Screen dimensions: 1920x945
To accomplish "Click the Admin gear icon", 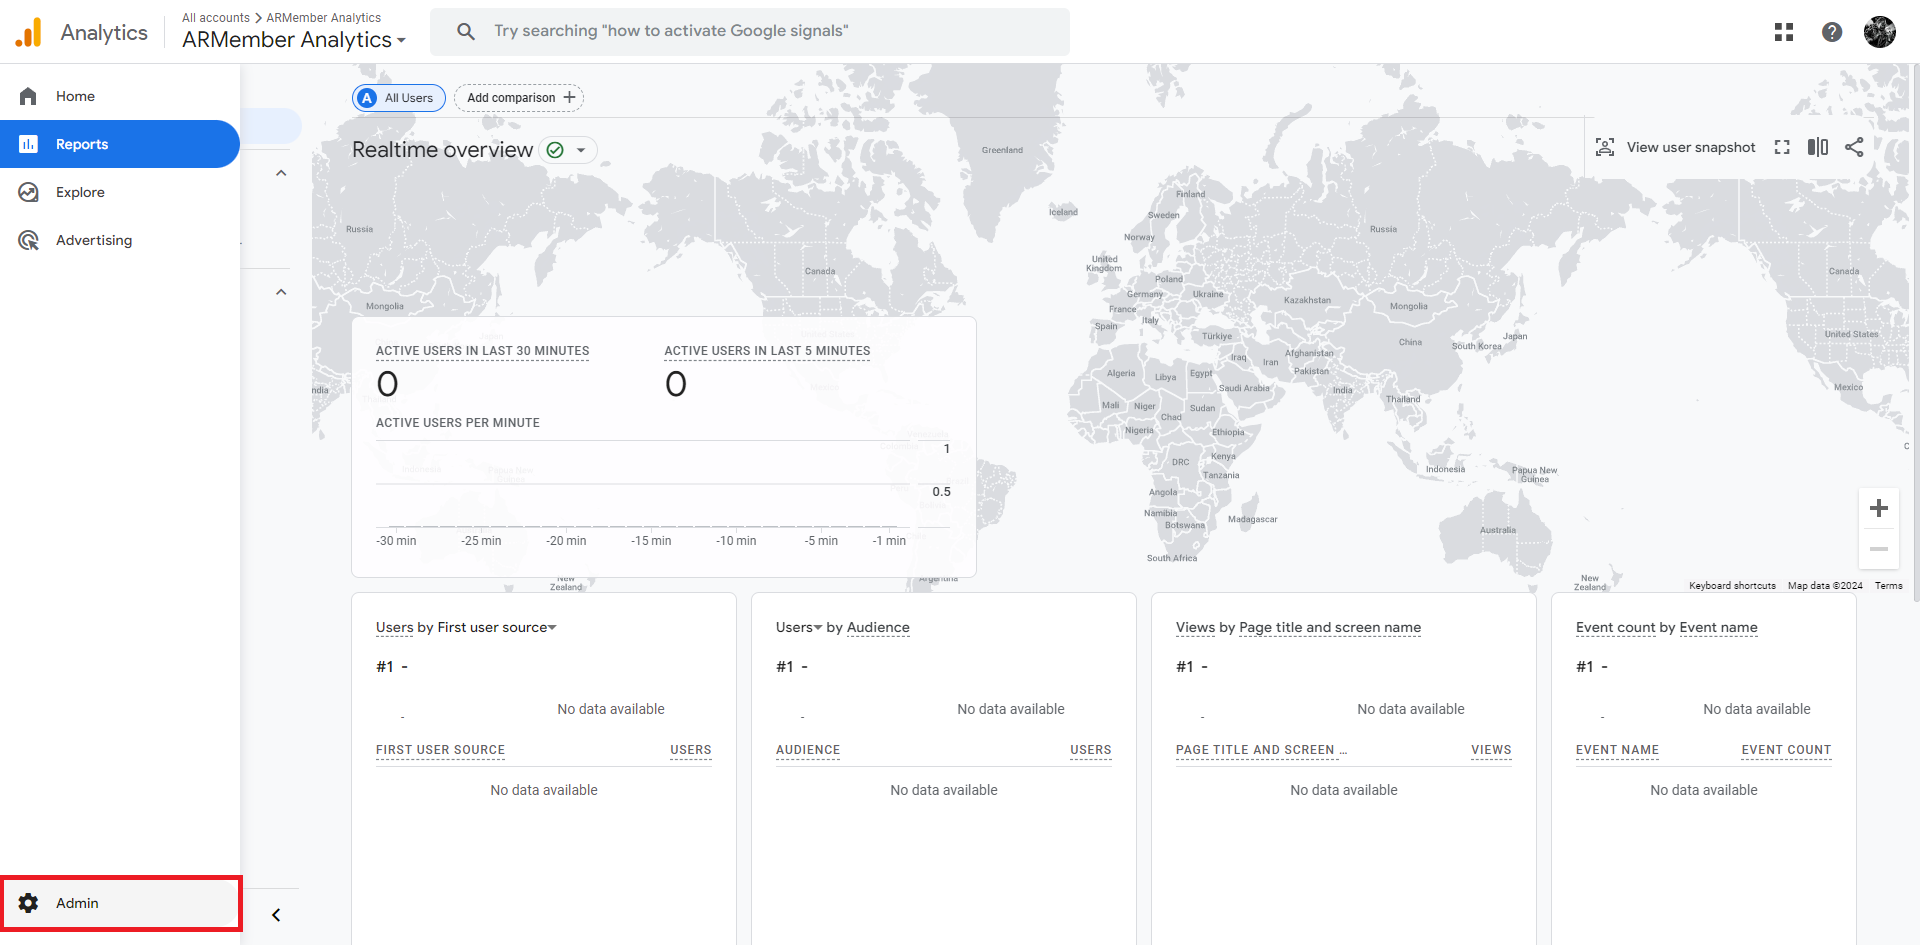I will [28, 903].
